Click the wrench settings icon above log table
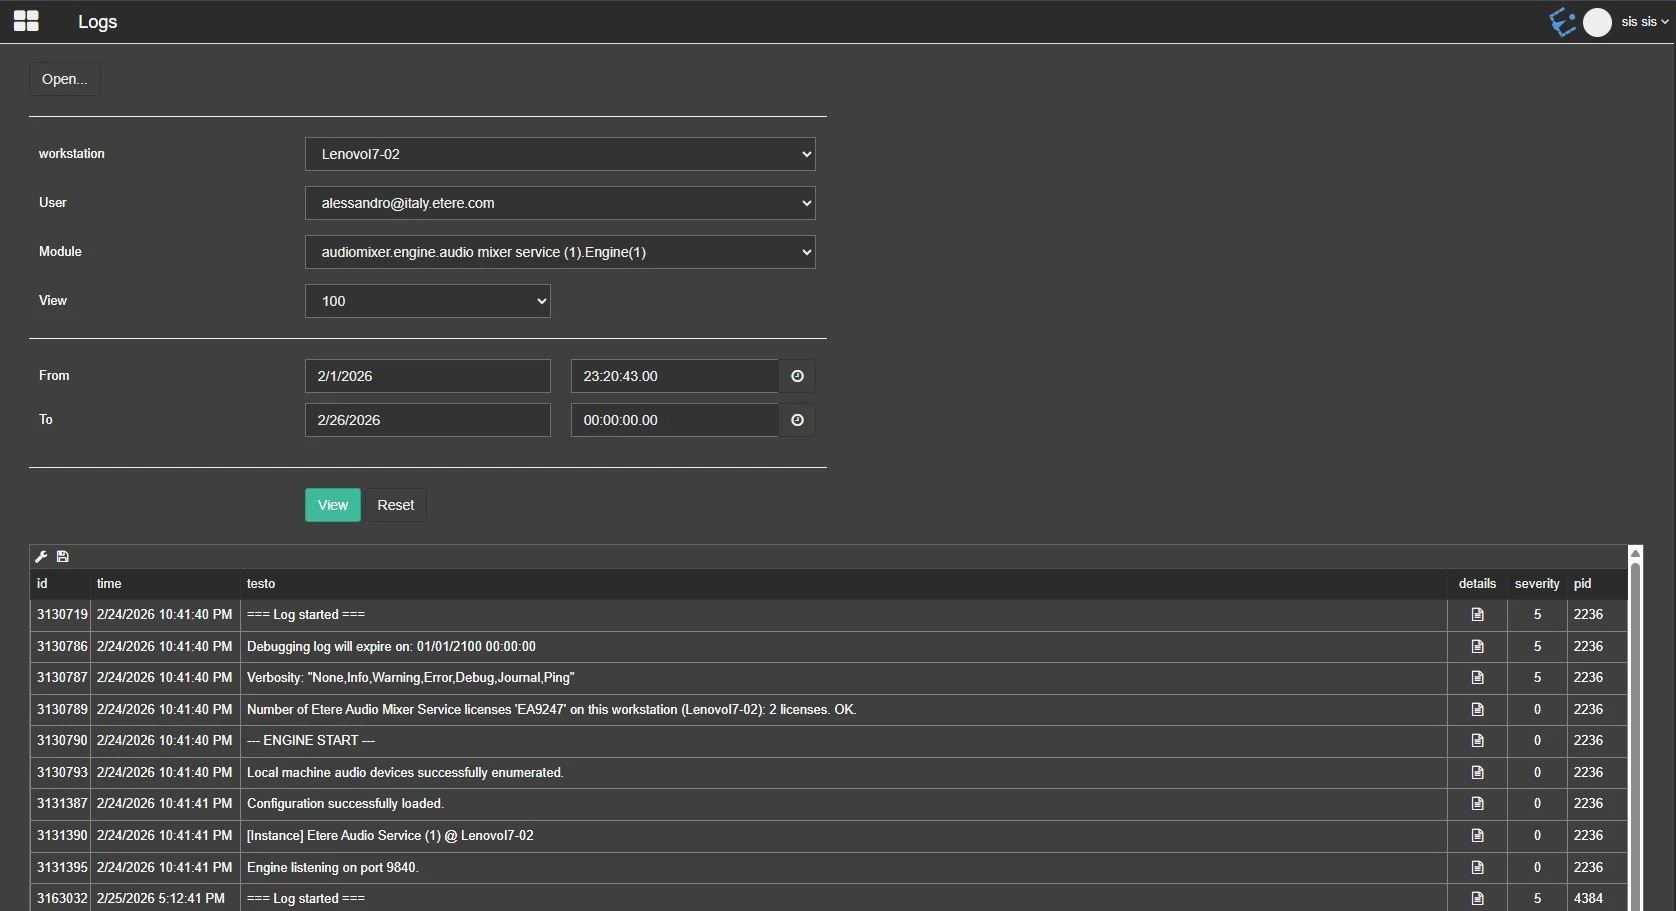This screenshot has width=1676, height=911. (41, 557)
